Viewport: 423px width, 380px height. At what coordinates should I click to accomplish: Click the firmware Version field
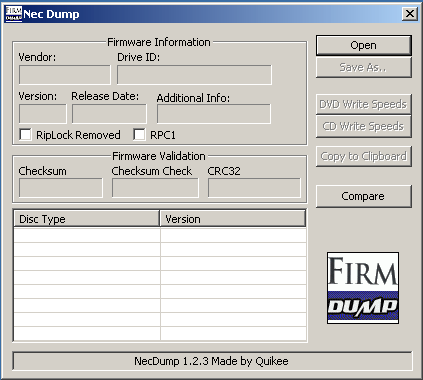point(43,114)
